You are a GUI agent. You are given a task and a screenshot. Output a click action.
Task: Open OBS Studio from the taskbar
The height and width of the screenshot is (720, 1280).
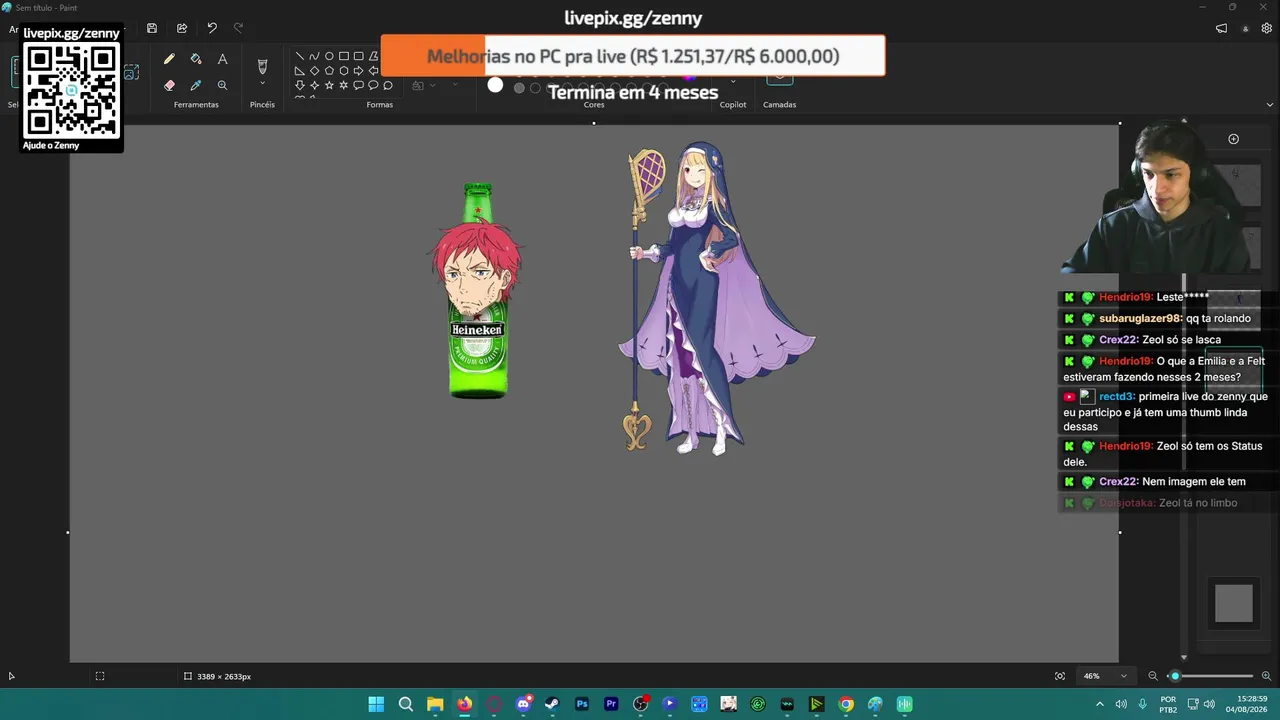click(640, 704)
